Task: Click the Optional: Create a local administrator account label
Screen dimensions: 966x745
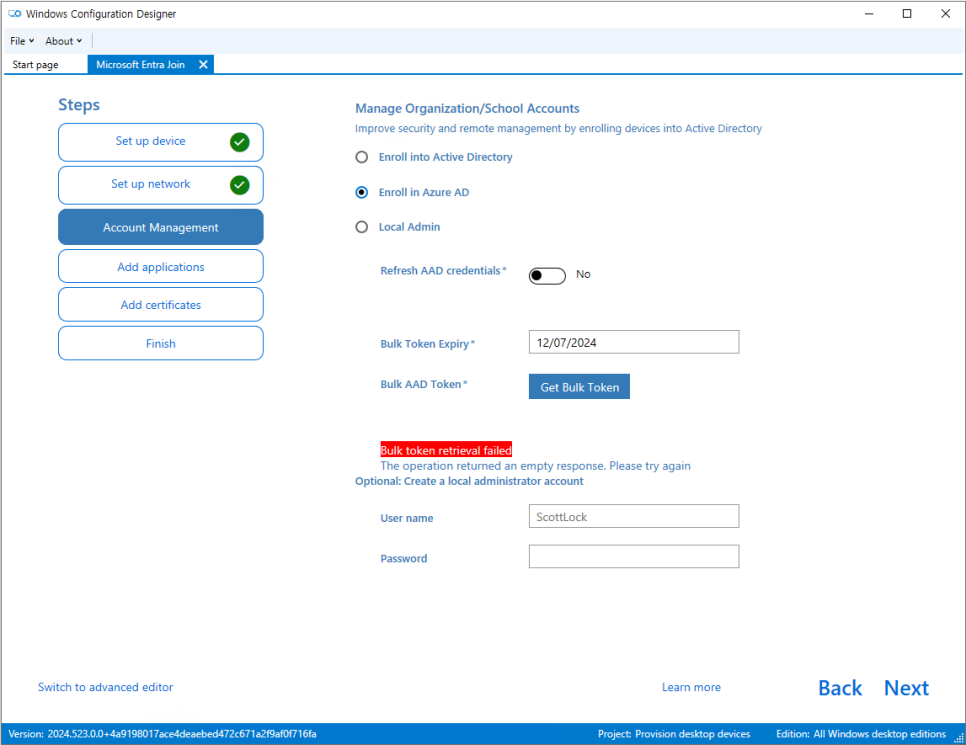Action: point(469,481)
